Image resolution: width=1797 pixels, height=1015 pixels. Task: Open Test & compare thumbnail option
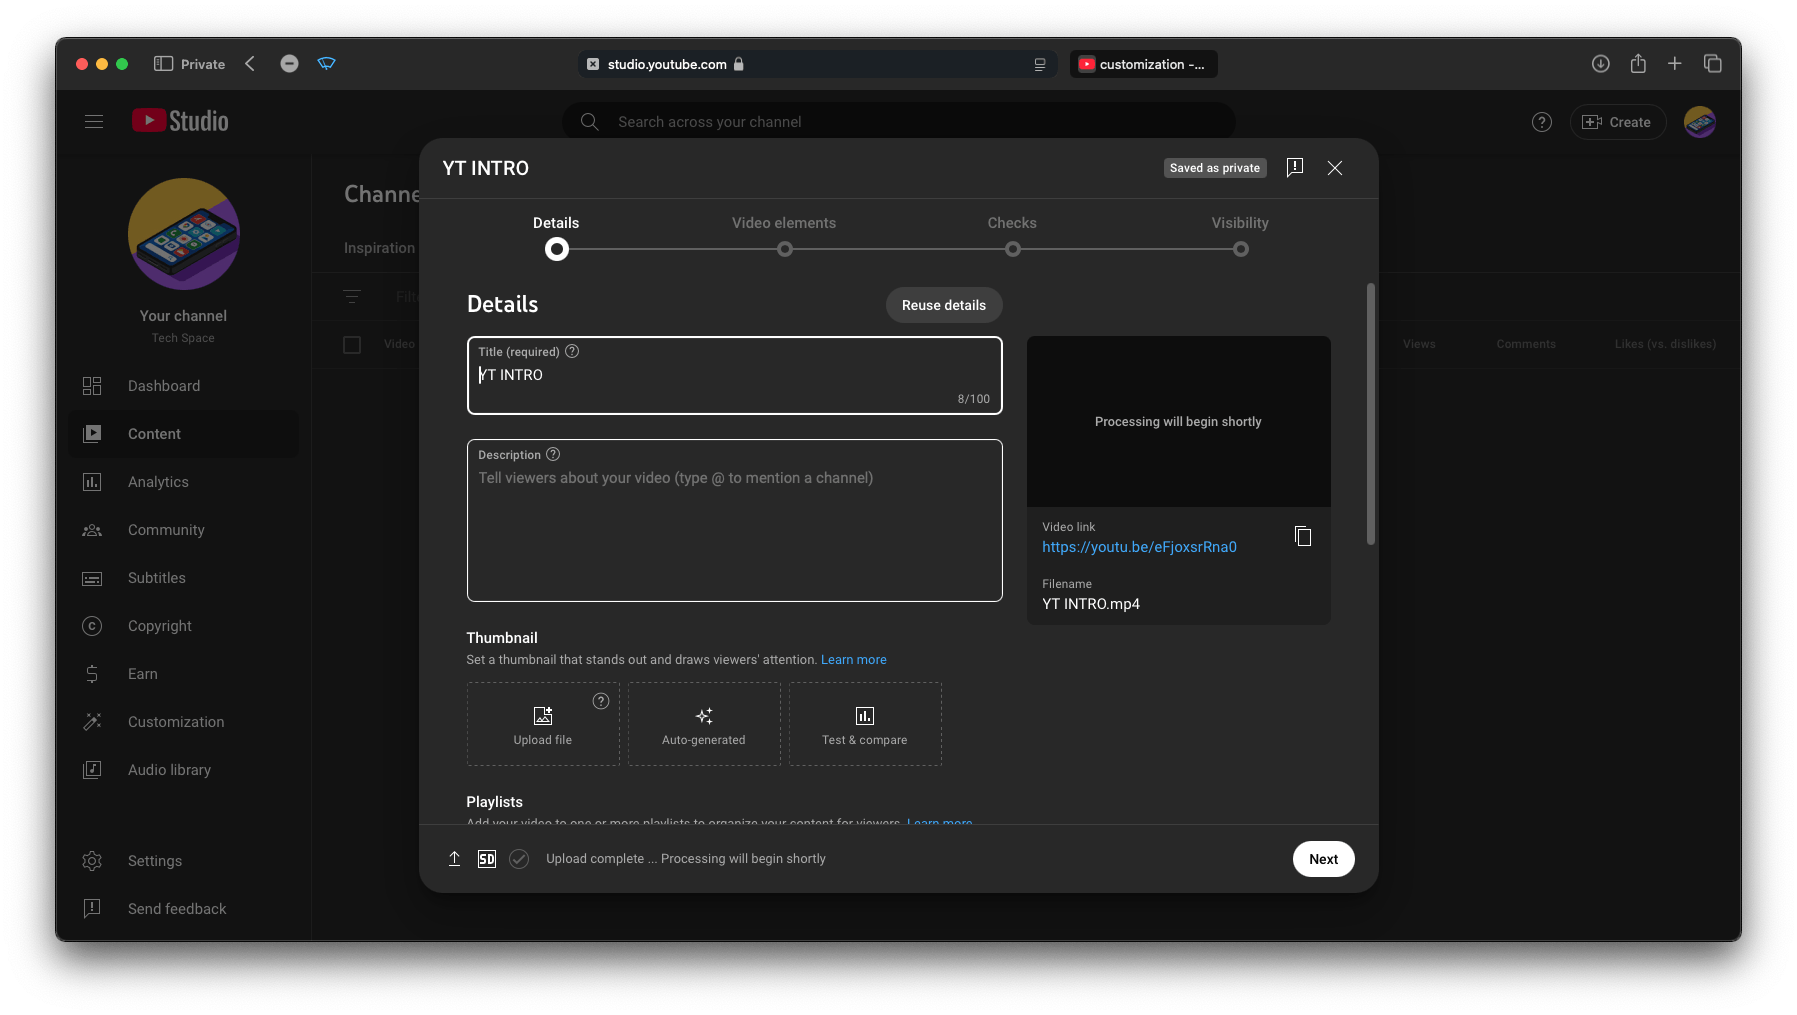864,724
